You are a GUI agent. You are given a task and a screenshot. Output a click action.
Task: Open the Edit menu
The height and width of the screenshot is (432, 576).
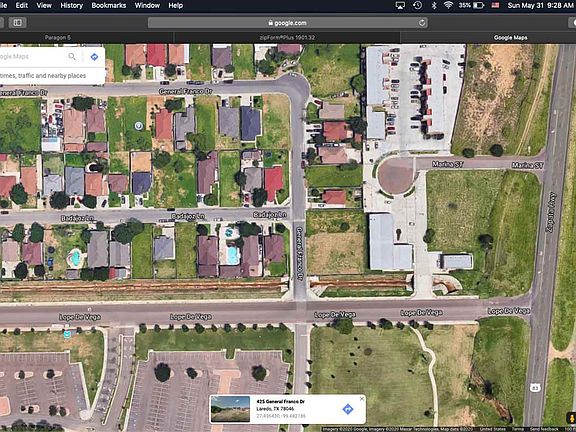pos(21,6)
